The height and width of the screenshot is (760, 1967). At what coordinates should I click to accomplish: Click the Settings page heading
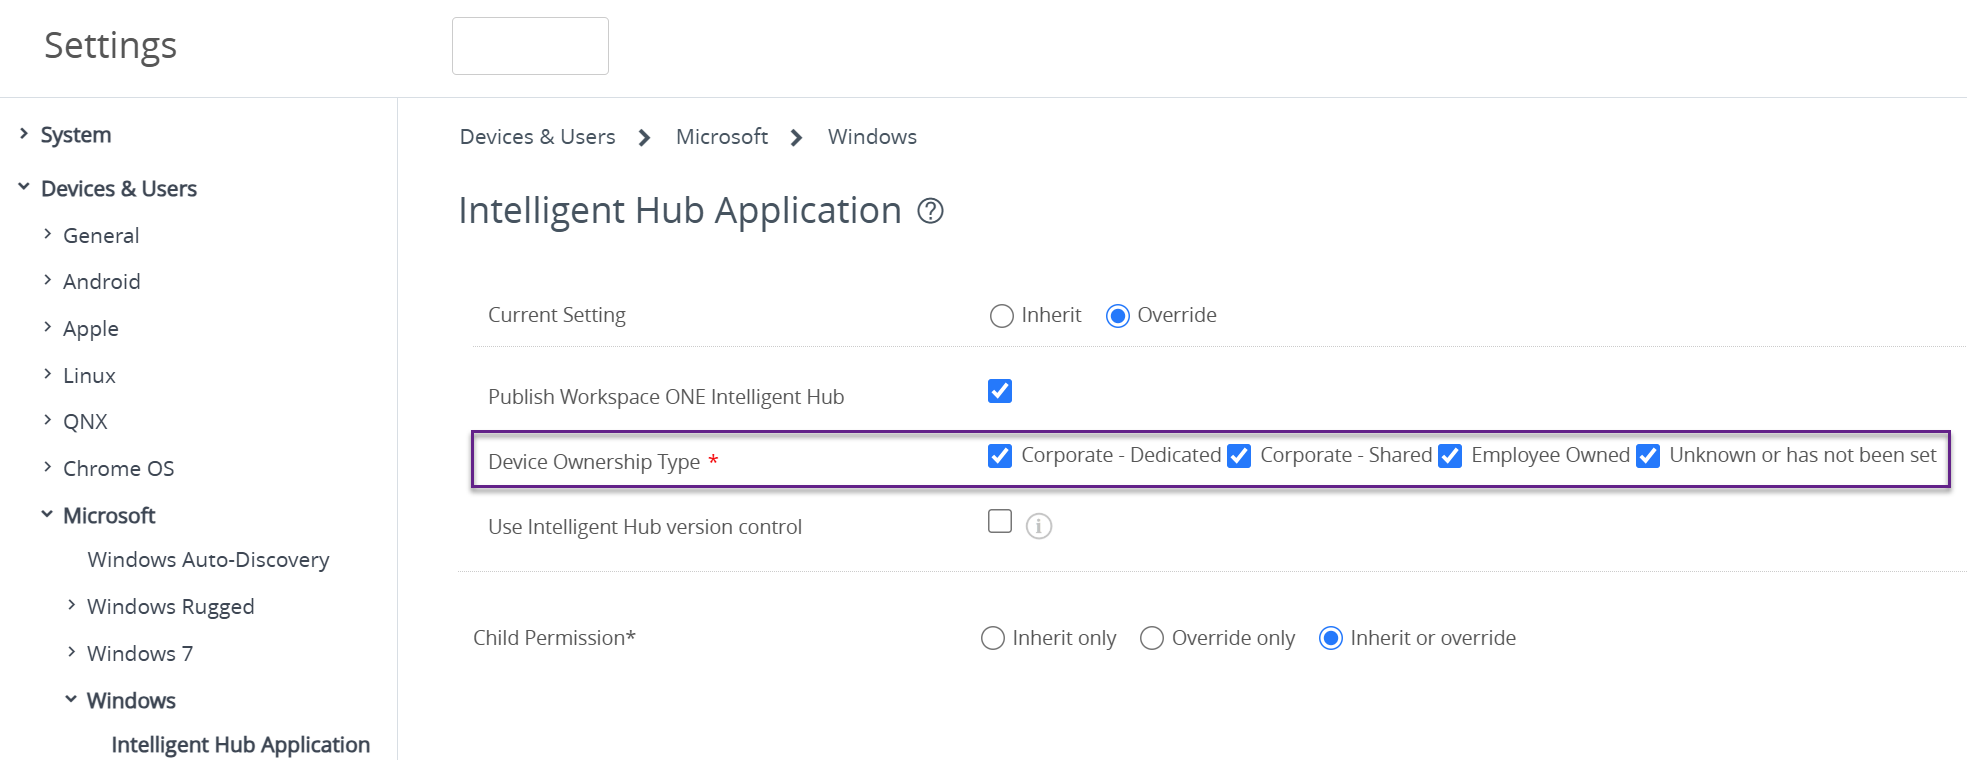(111, 46)
